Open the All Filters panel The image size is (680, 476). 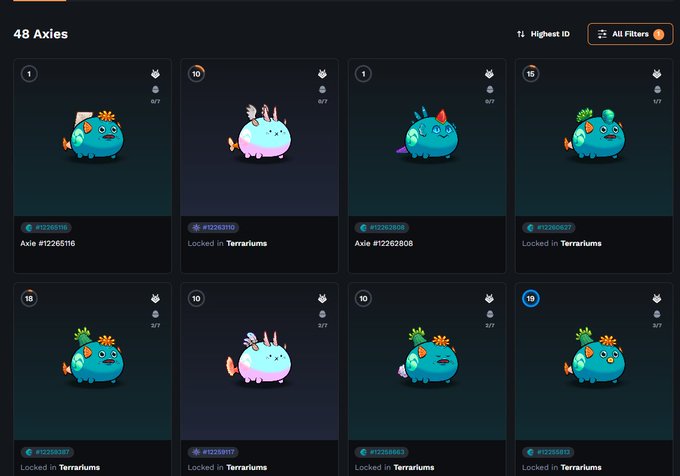(x=630, y=34)
